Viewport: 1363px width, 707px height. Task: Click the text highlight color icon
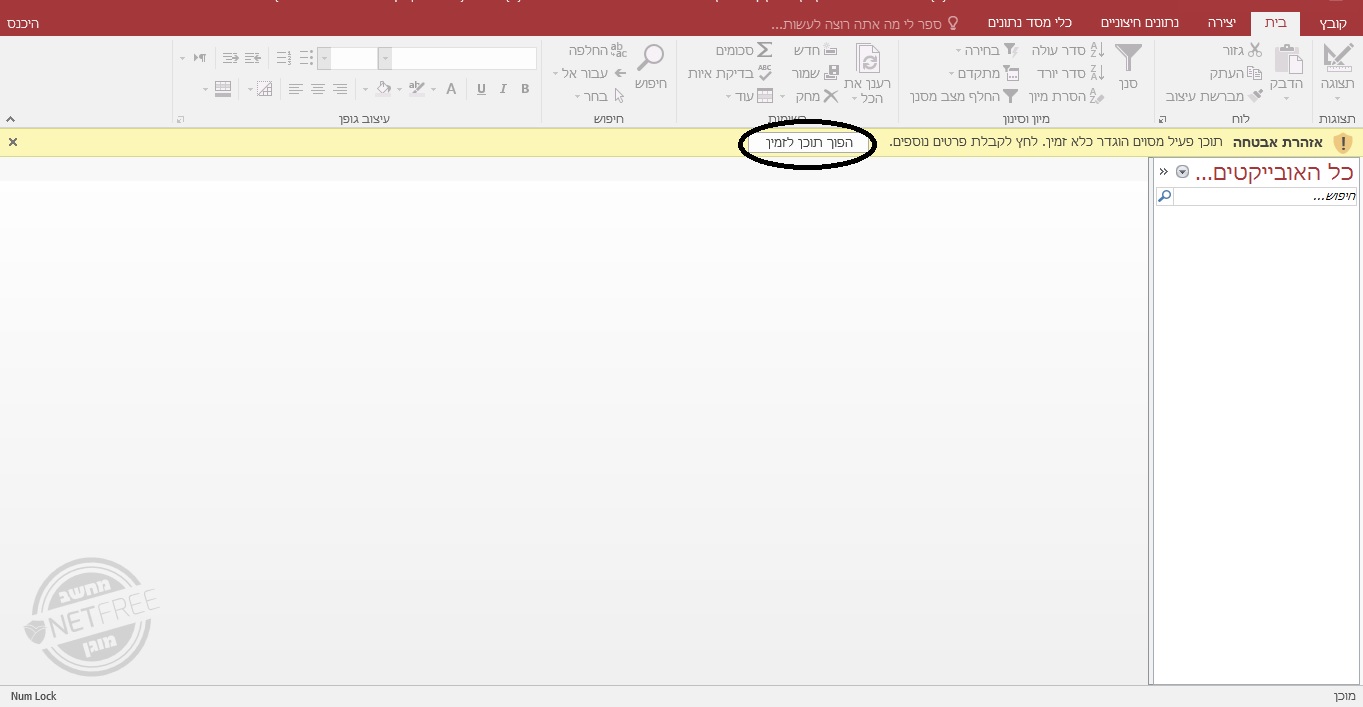(x=417, y=89)
